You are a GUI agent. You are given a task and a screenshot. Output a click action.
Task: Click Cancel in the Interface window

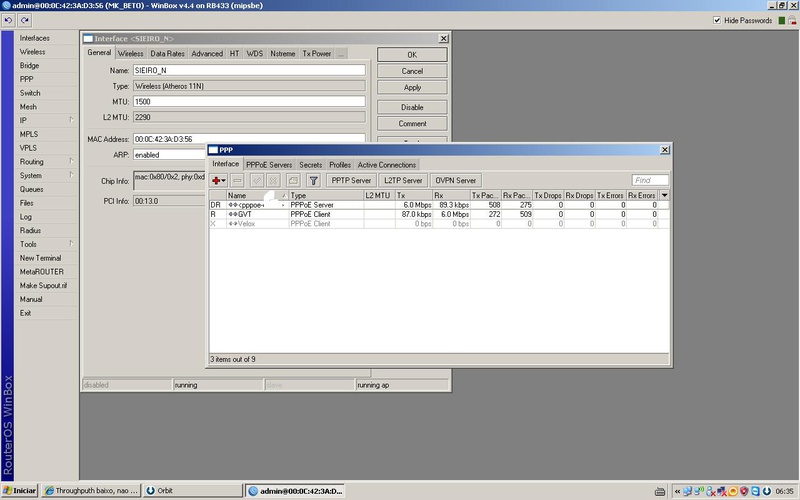[x=412, y=71]
